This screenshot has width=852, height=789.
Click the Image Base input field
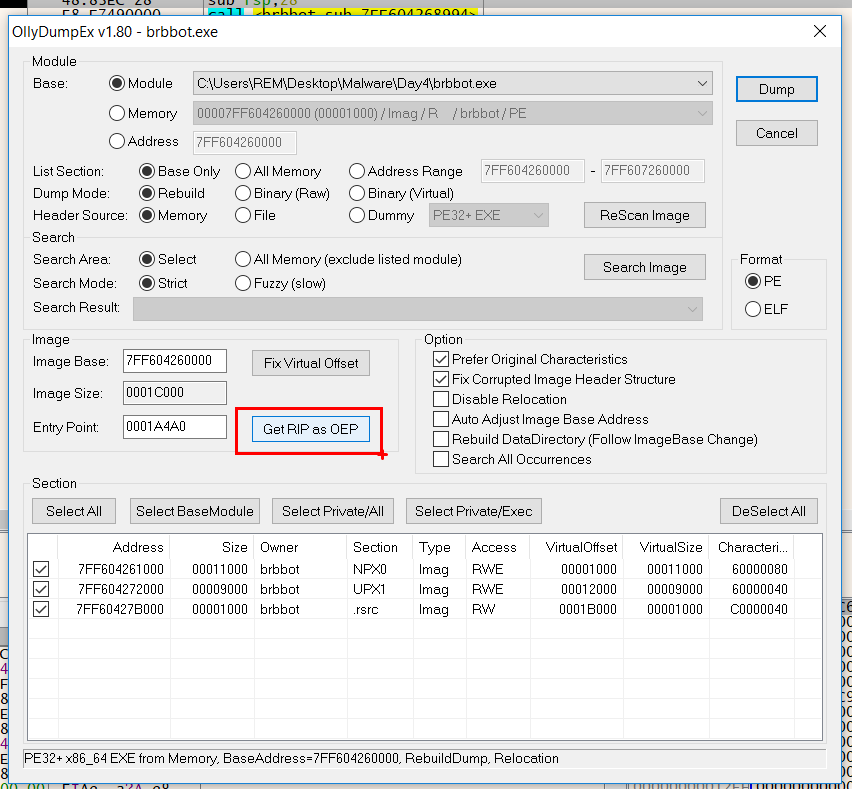[x=174, y=360]
